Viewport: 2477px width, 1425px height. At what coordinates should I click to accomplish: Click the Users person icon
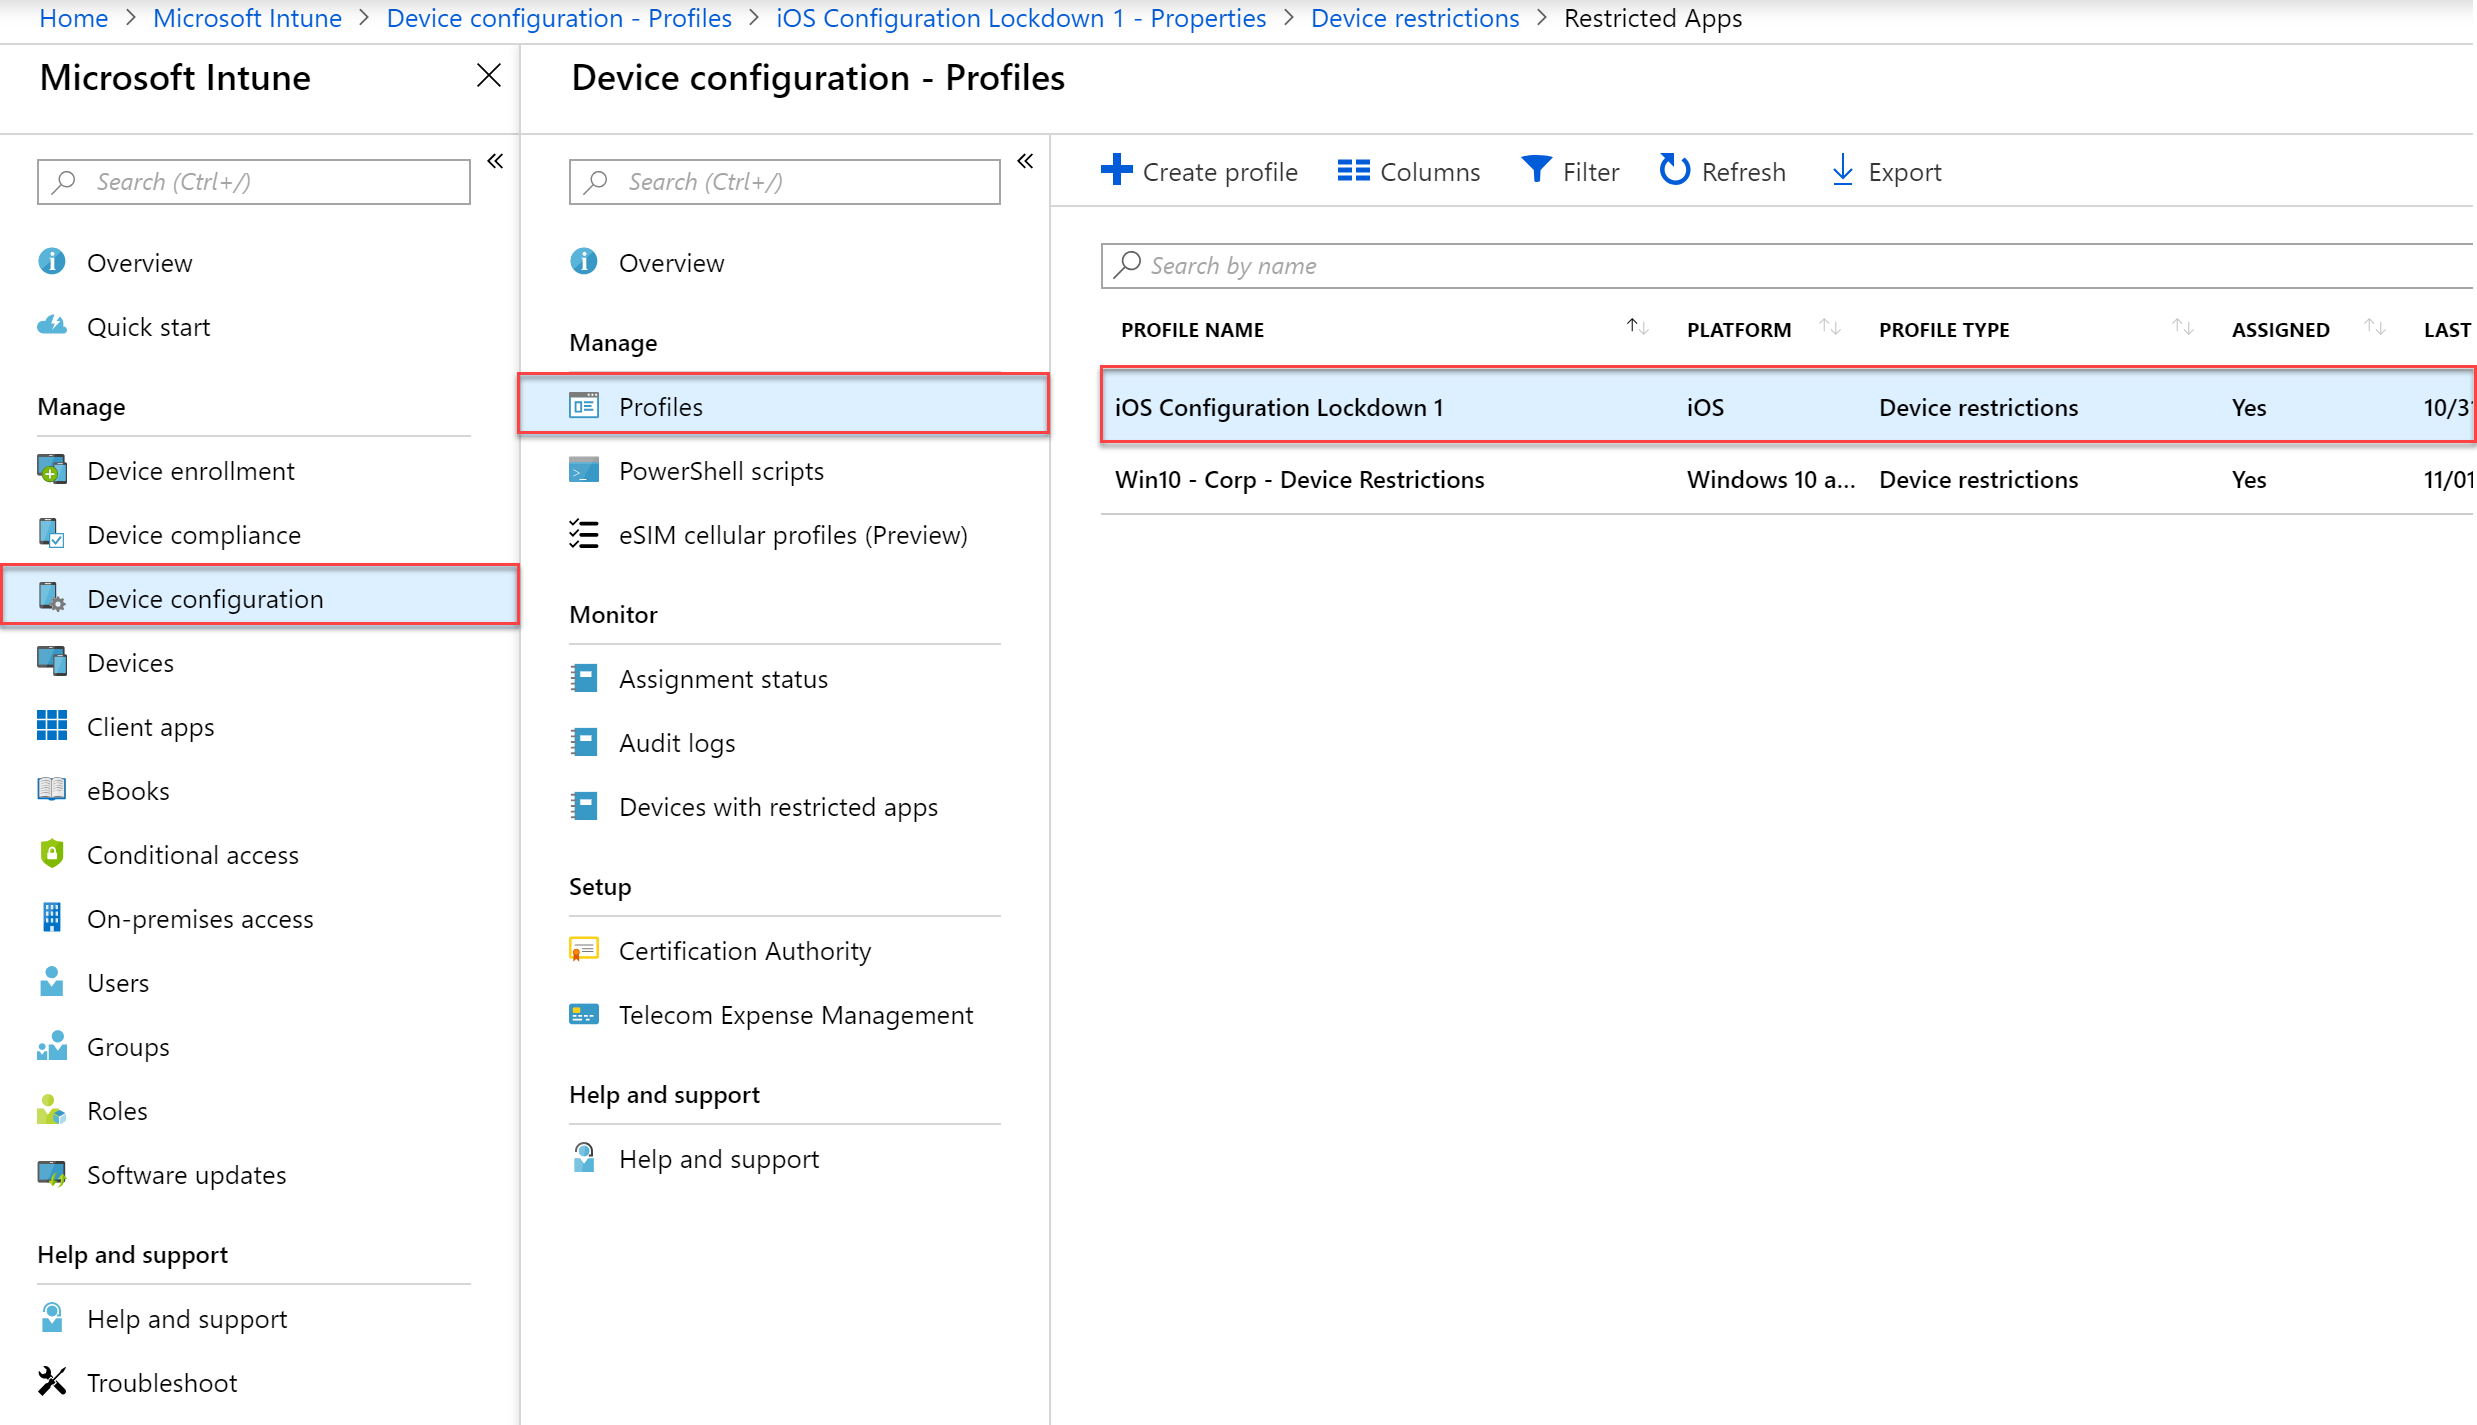click(x=52, y=981)
